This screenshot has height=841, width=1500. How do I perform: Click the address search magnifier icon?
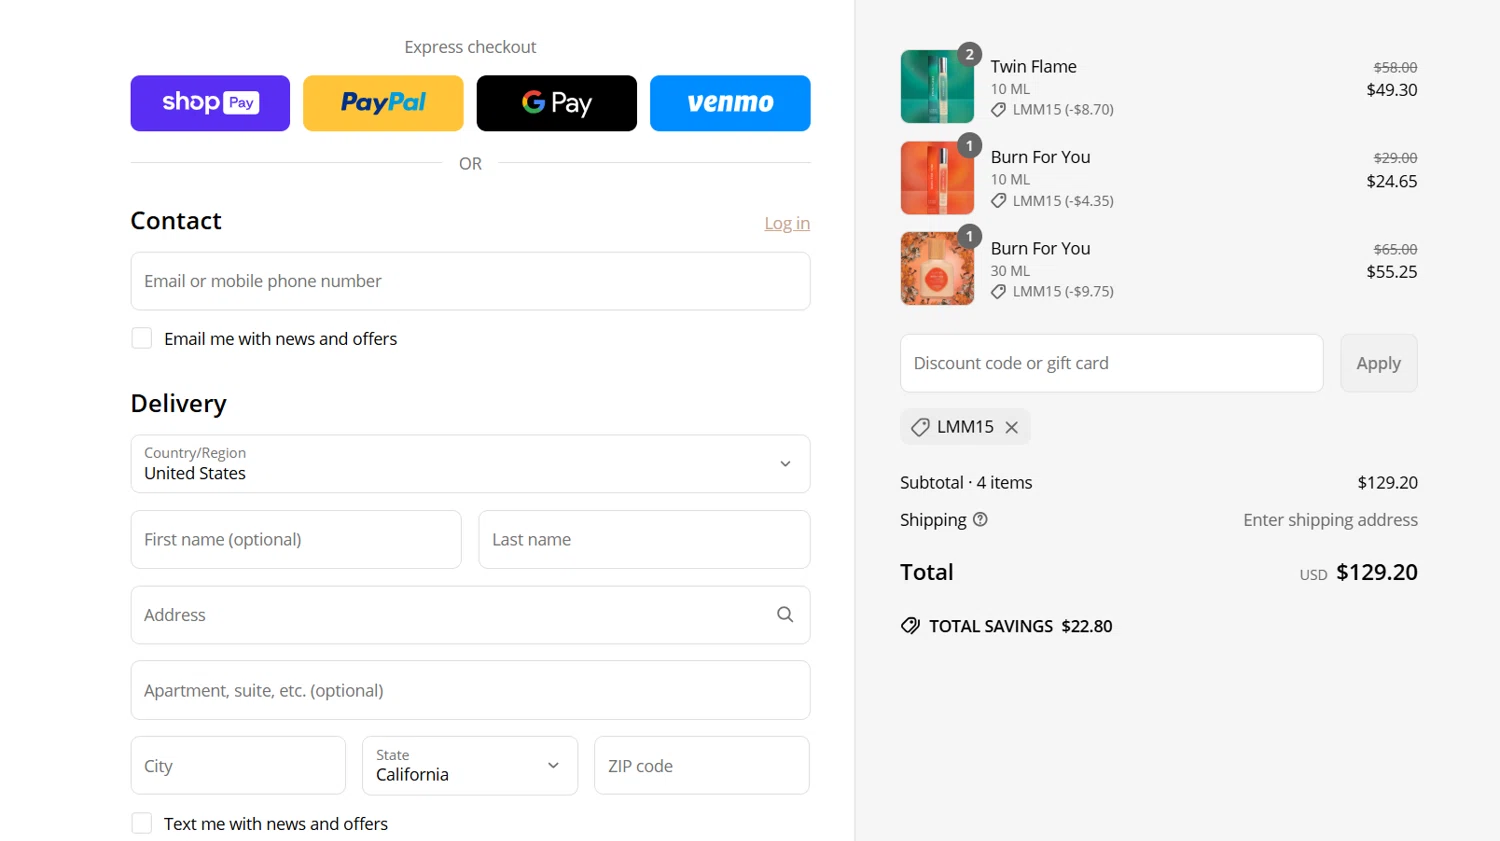(785, 615)
